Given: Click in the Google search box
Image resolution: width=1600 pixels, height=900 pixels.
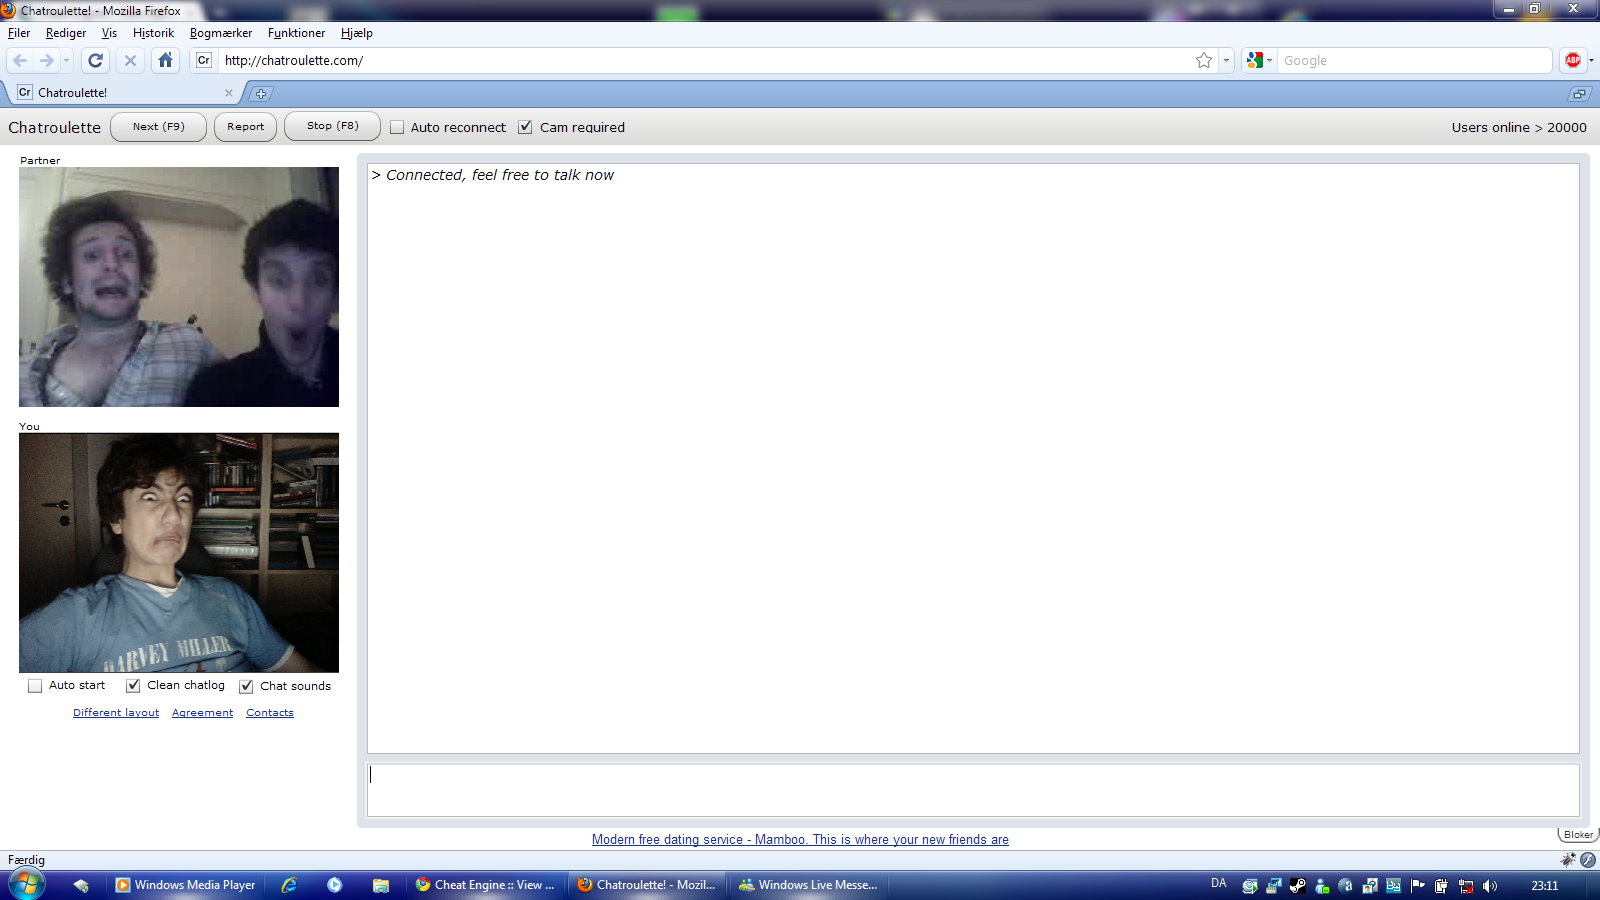Looking at the screenshot, I should coord(1415,61).
